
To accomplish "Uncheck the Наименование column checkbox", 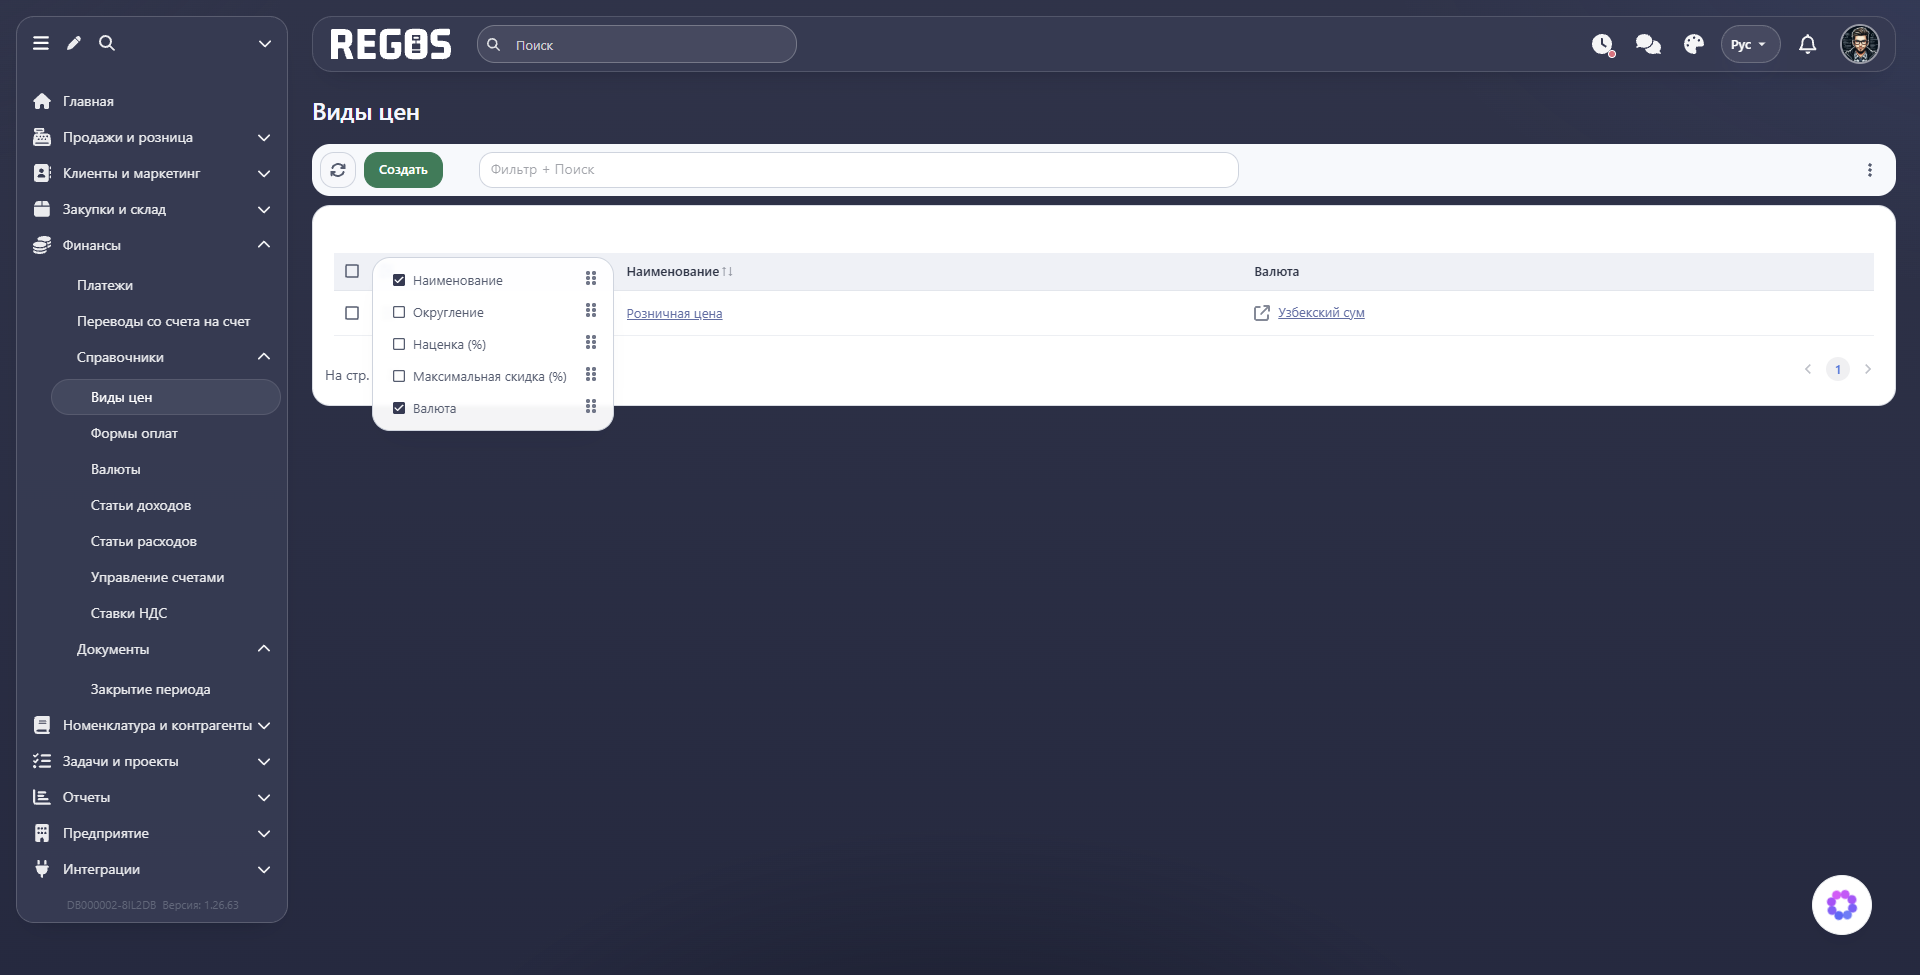I will click(399, 280).
